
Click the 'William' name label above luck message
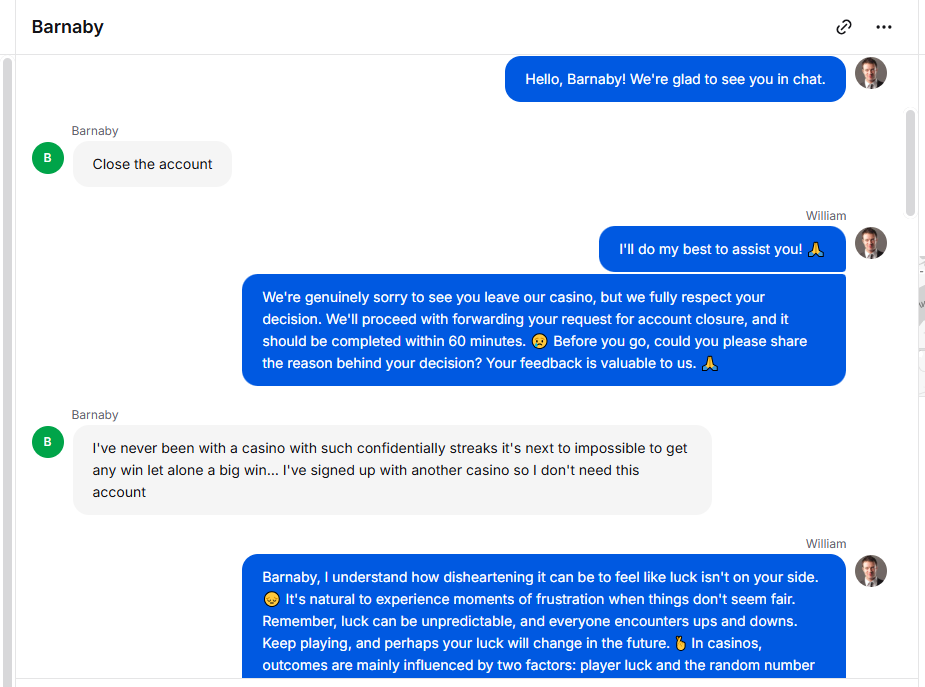point(826,544)
